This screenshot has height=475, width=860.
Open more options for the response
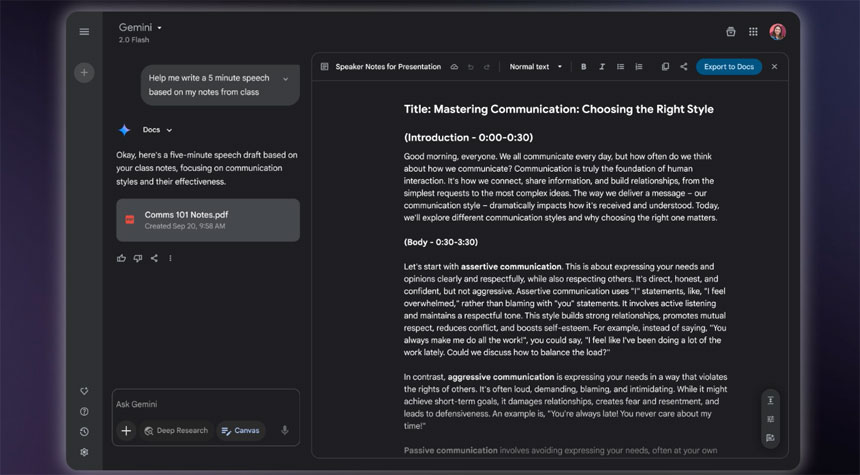(x=170, y=258)
